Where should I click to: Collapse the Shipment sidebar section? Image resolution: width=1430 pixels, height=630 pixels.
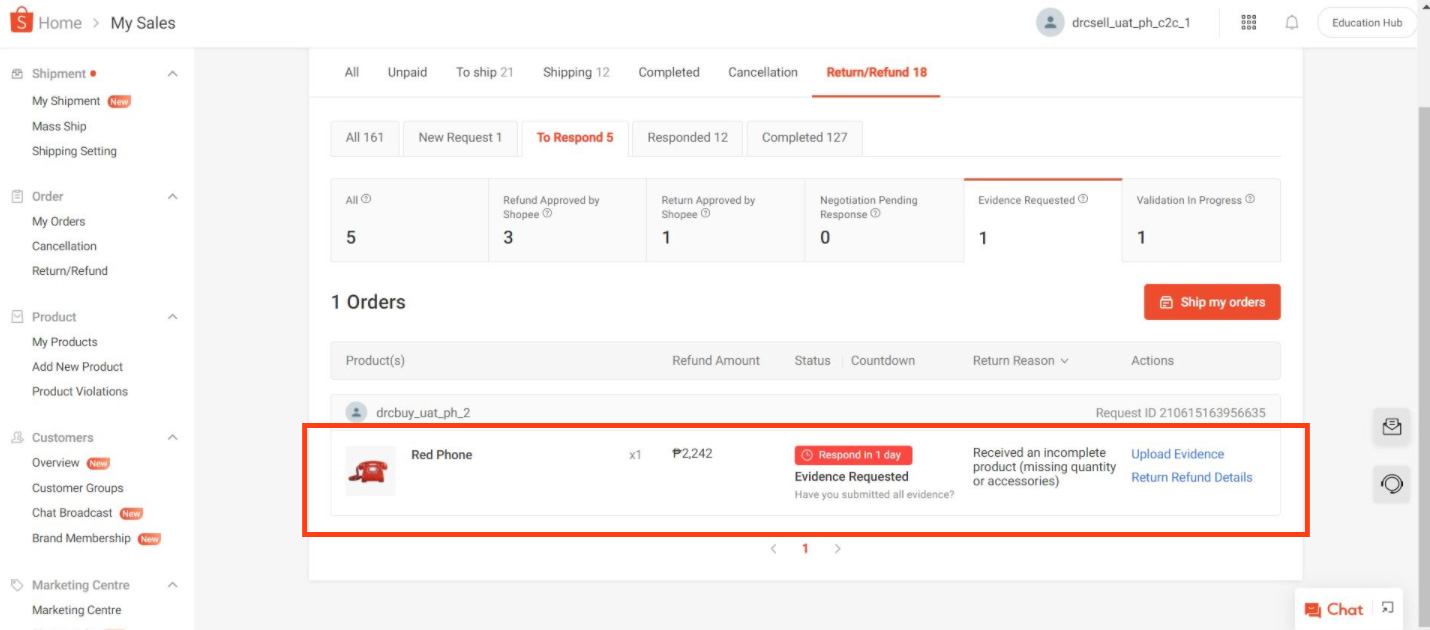point(172,73)
